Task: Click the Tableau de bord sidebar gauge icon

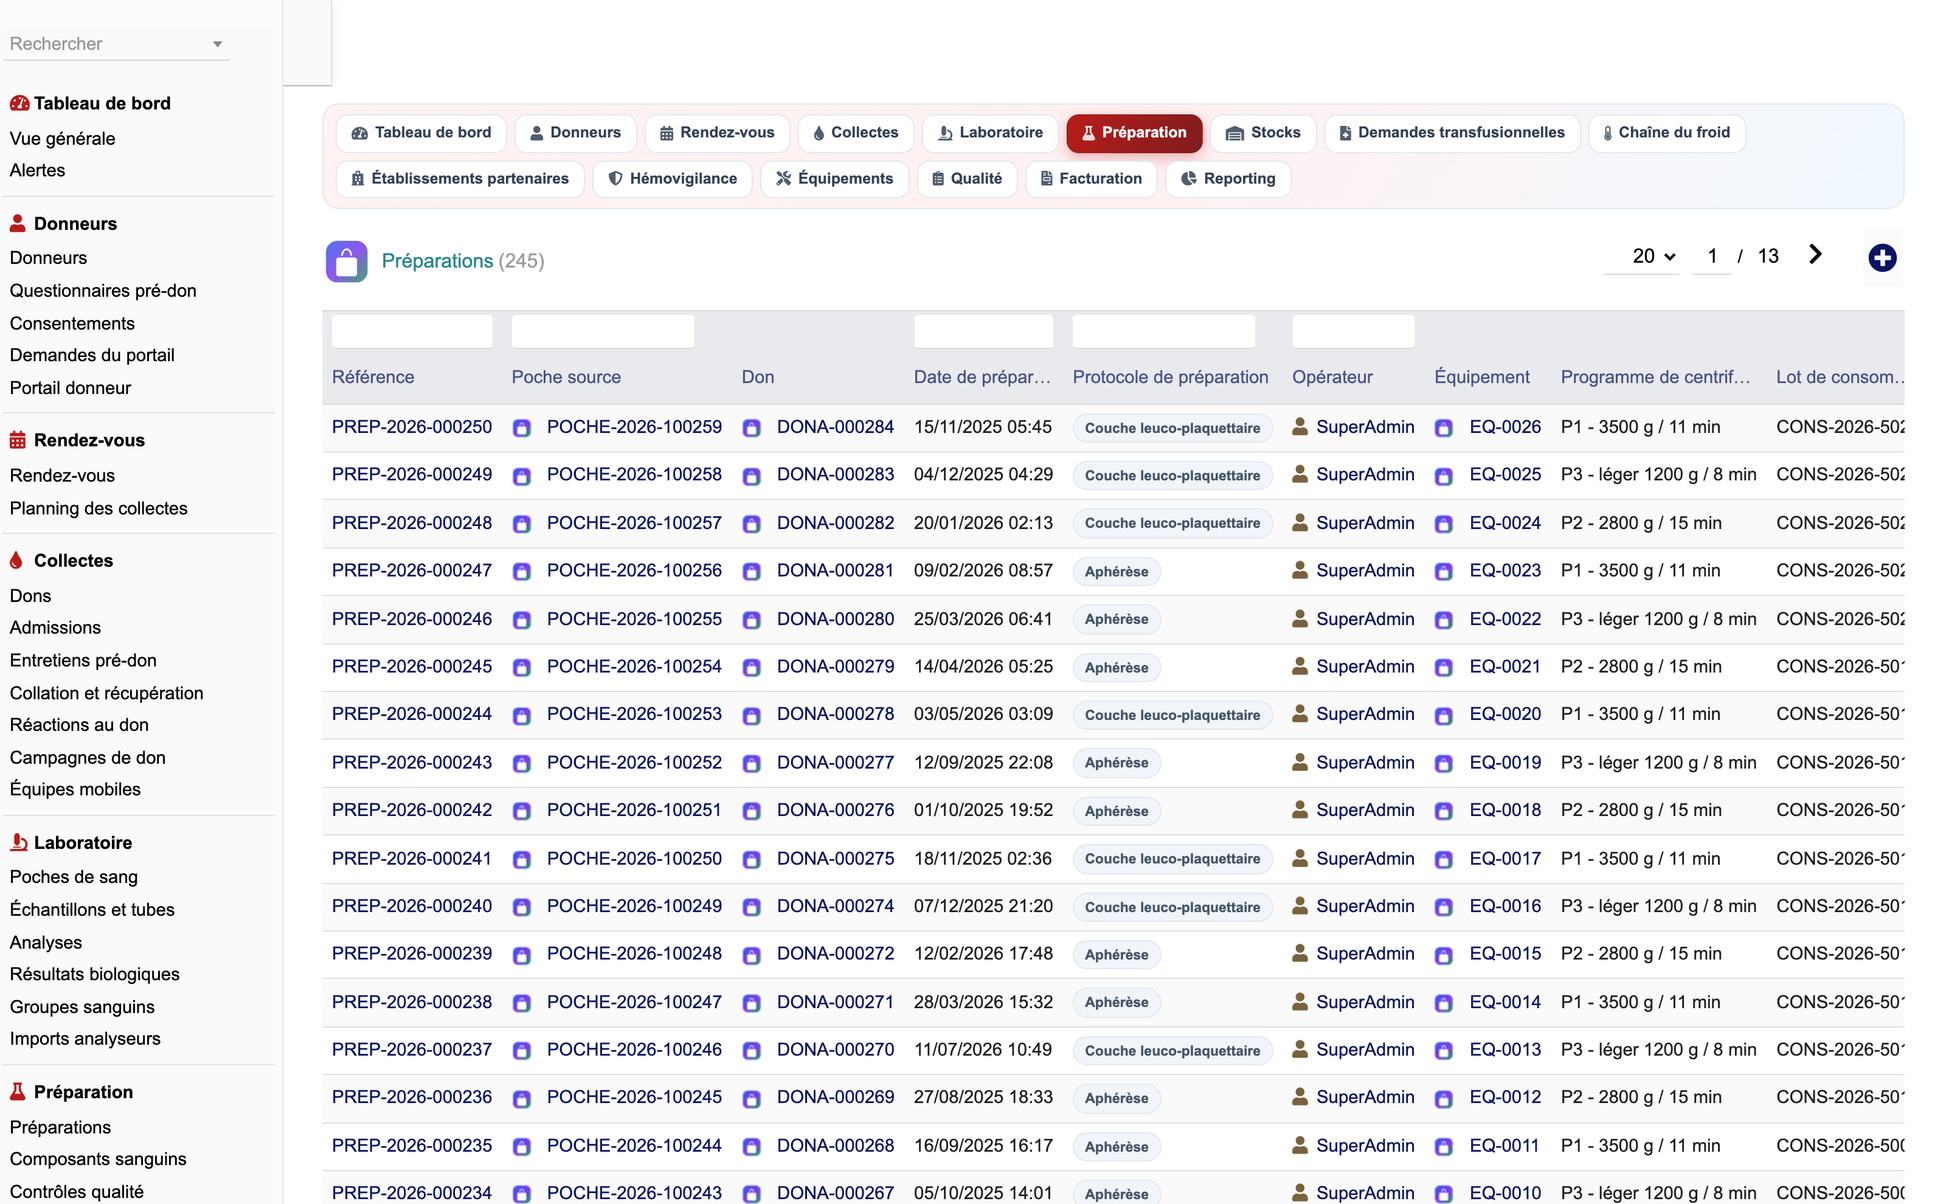Action: 19,103
